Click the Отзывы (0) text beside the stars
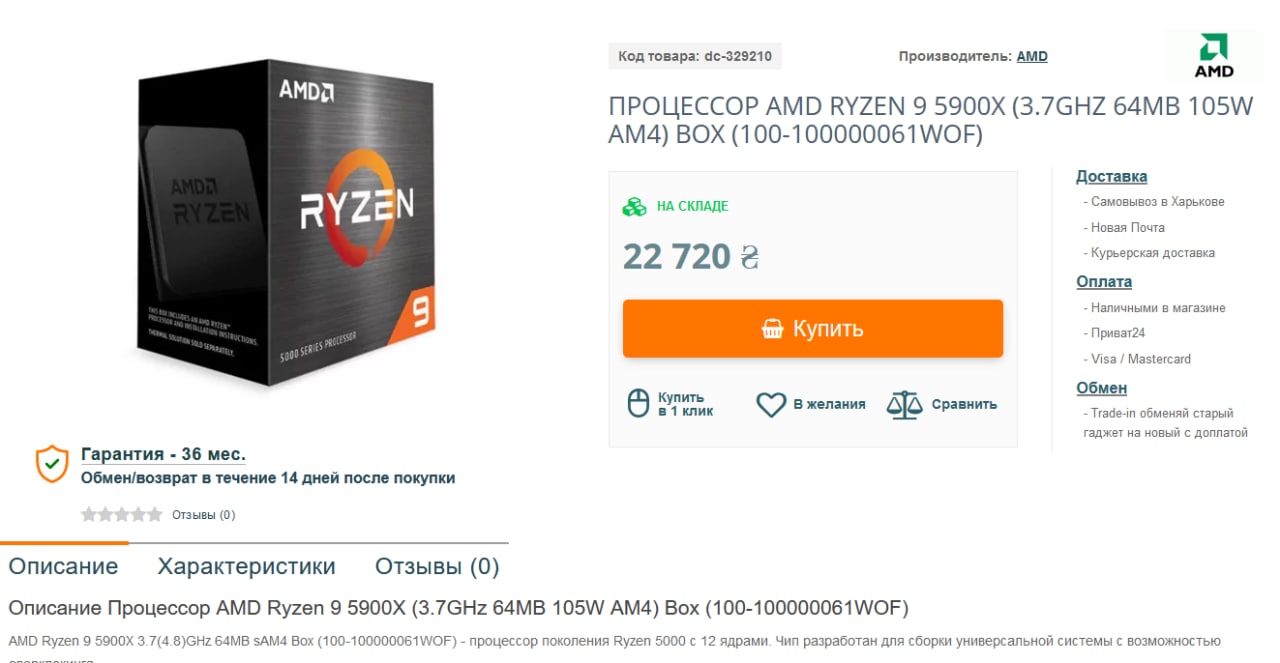The width and height of the screenshot is (1280, 663). [x=204, y=515]
